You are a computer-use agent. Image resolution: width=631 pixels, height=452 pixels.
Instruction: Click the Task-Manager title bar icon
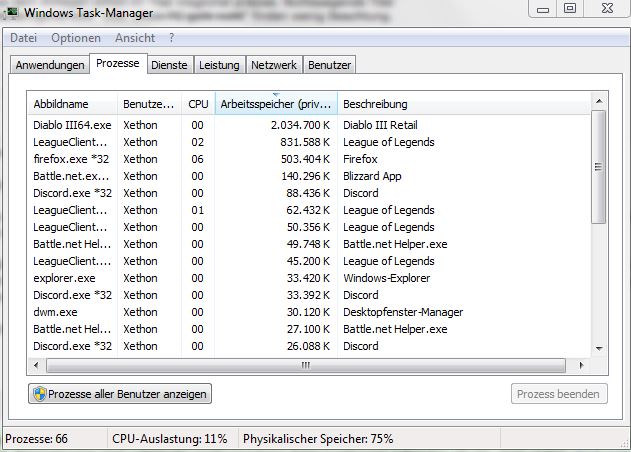(10, 13)
